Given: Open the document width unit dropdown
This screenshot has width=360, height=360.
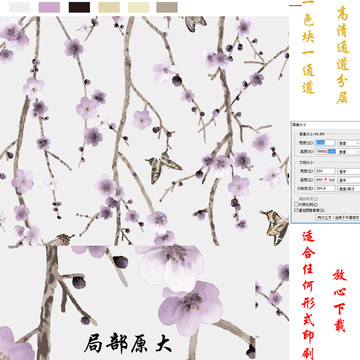Looking at the screenshot, I should [349, 171].
